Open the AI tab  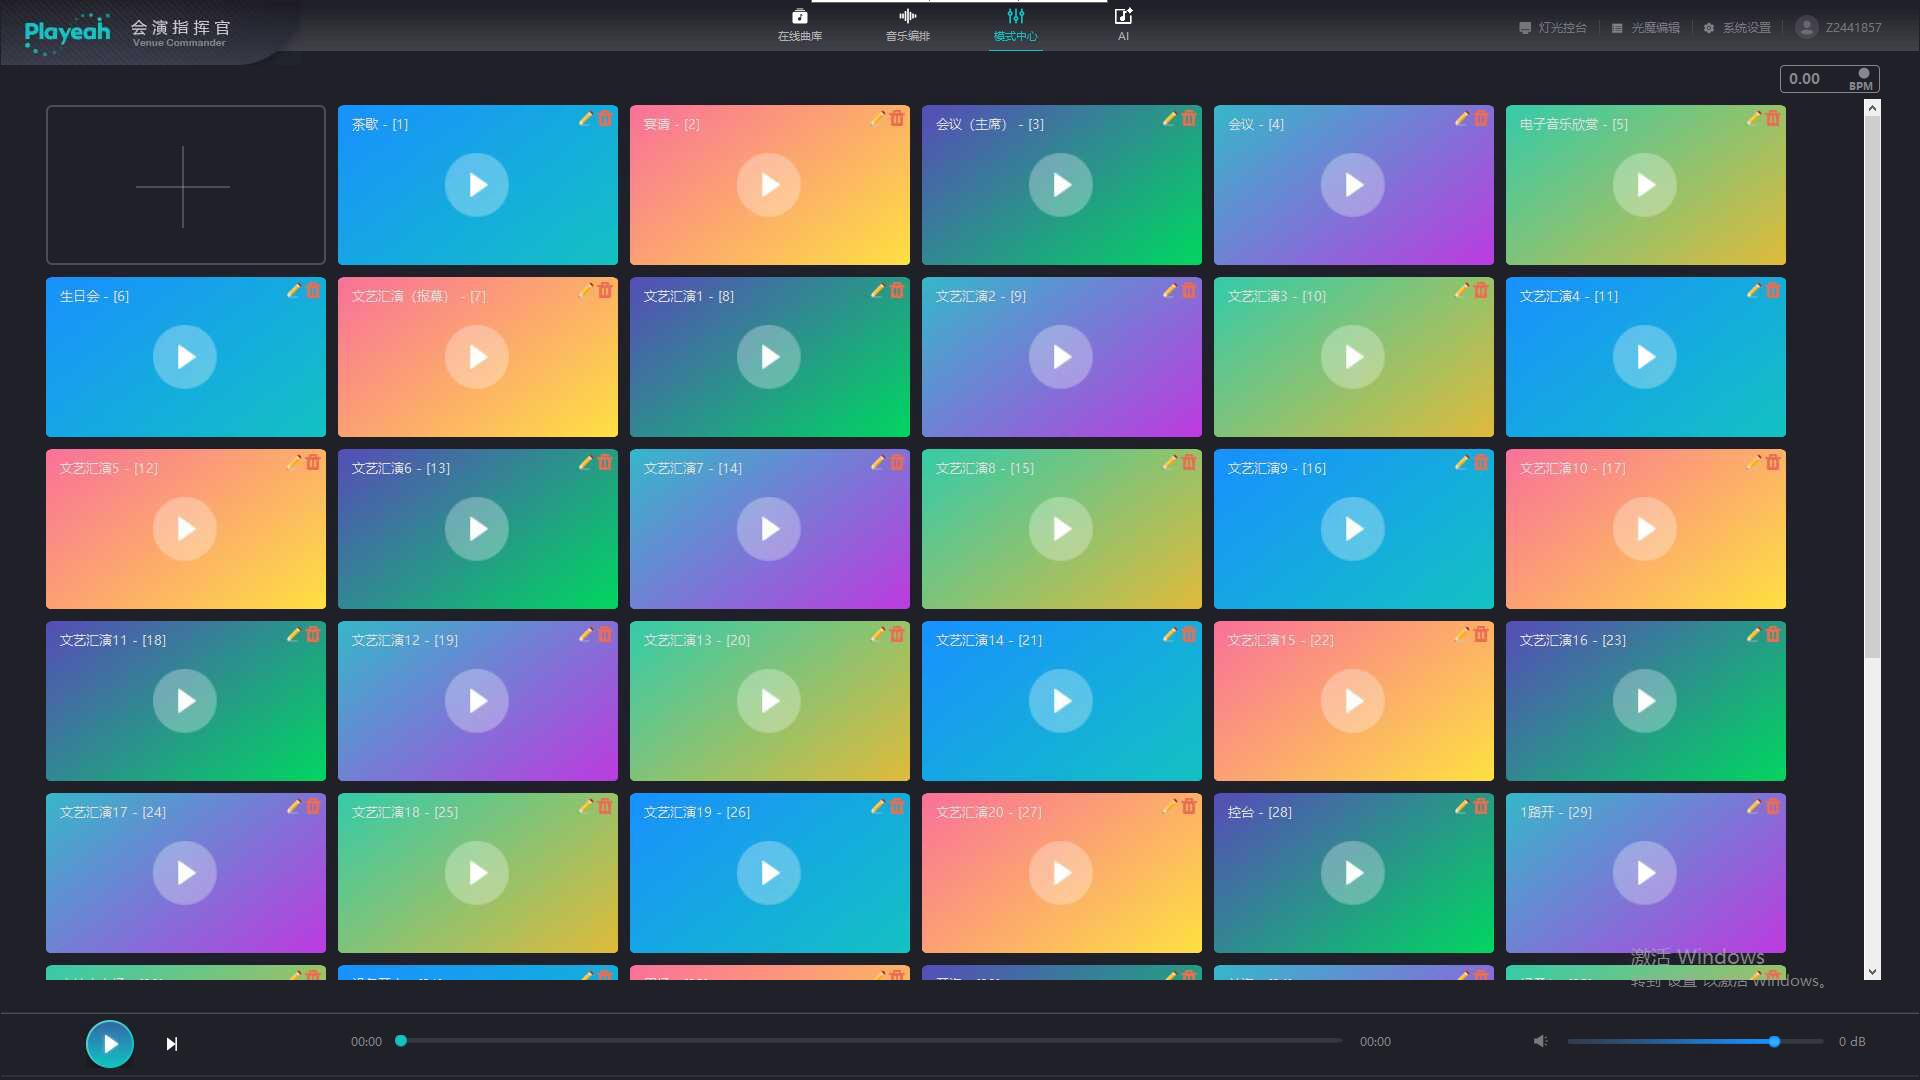(x=1123, y=25)
